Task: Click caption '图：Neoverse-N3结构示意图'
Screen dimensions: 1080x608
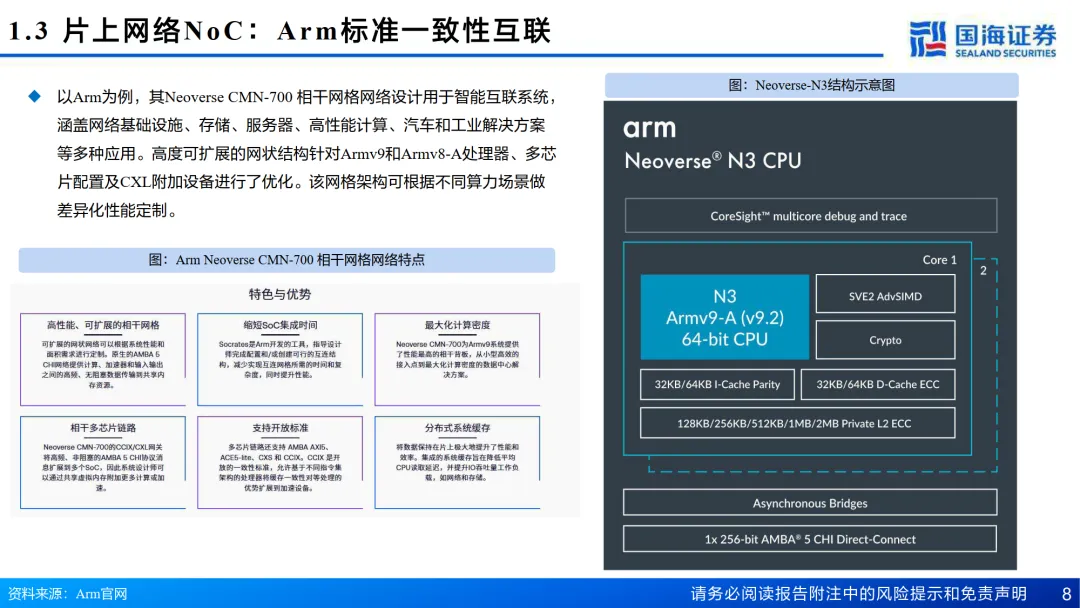Action: pos(811,85)
